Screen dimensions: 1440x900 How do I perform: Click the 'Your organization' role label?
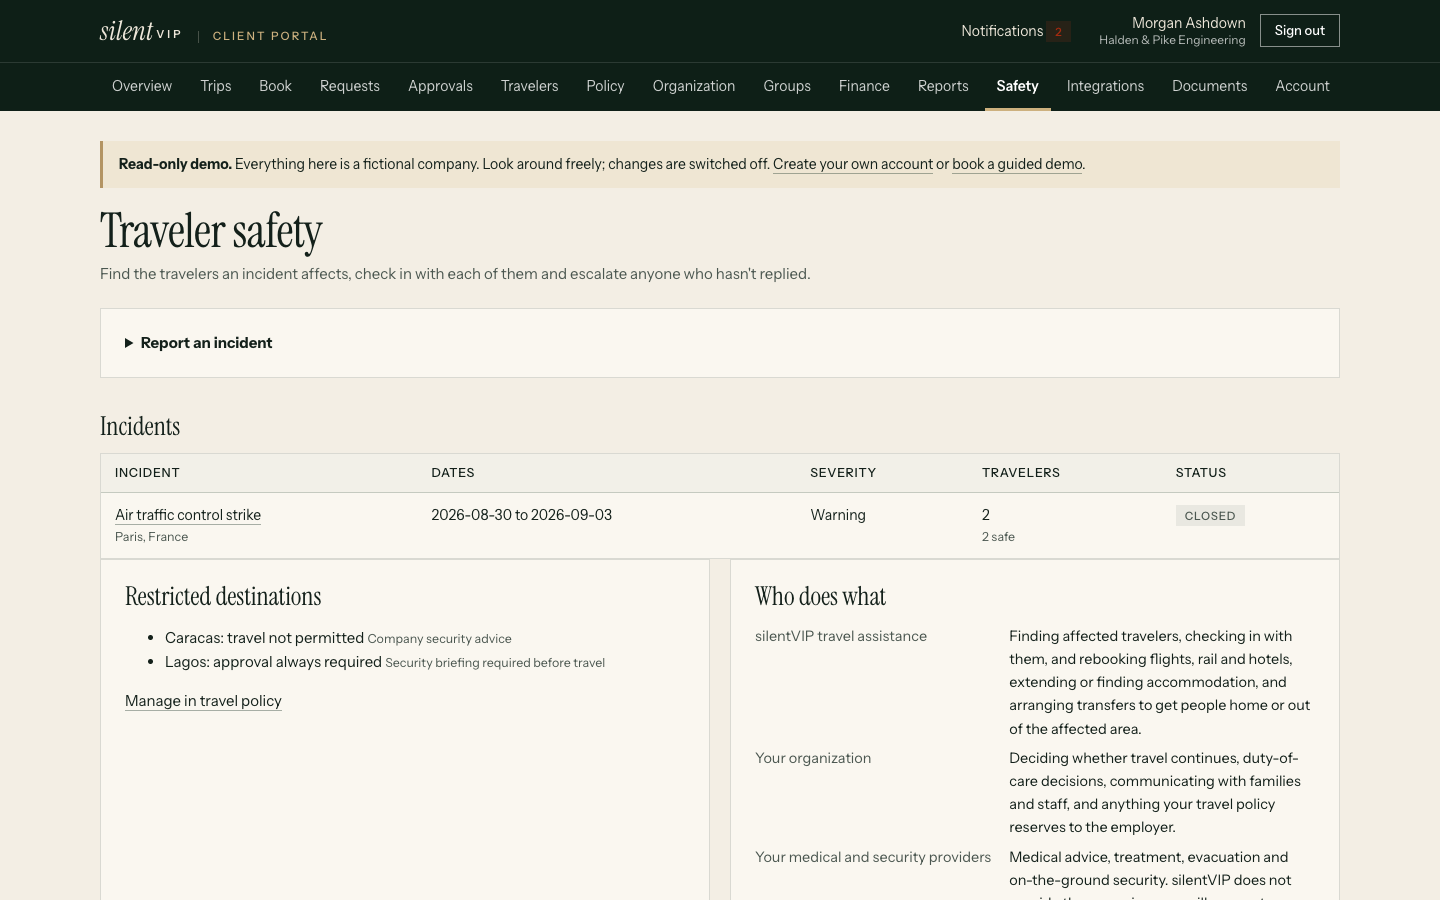click(813, 758)
